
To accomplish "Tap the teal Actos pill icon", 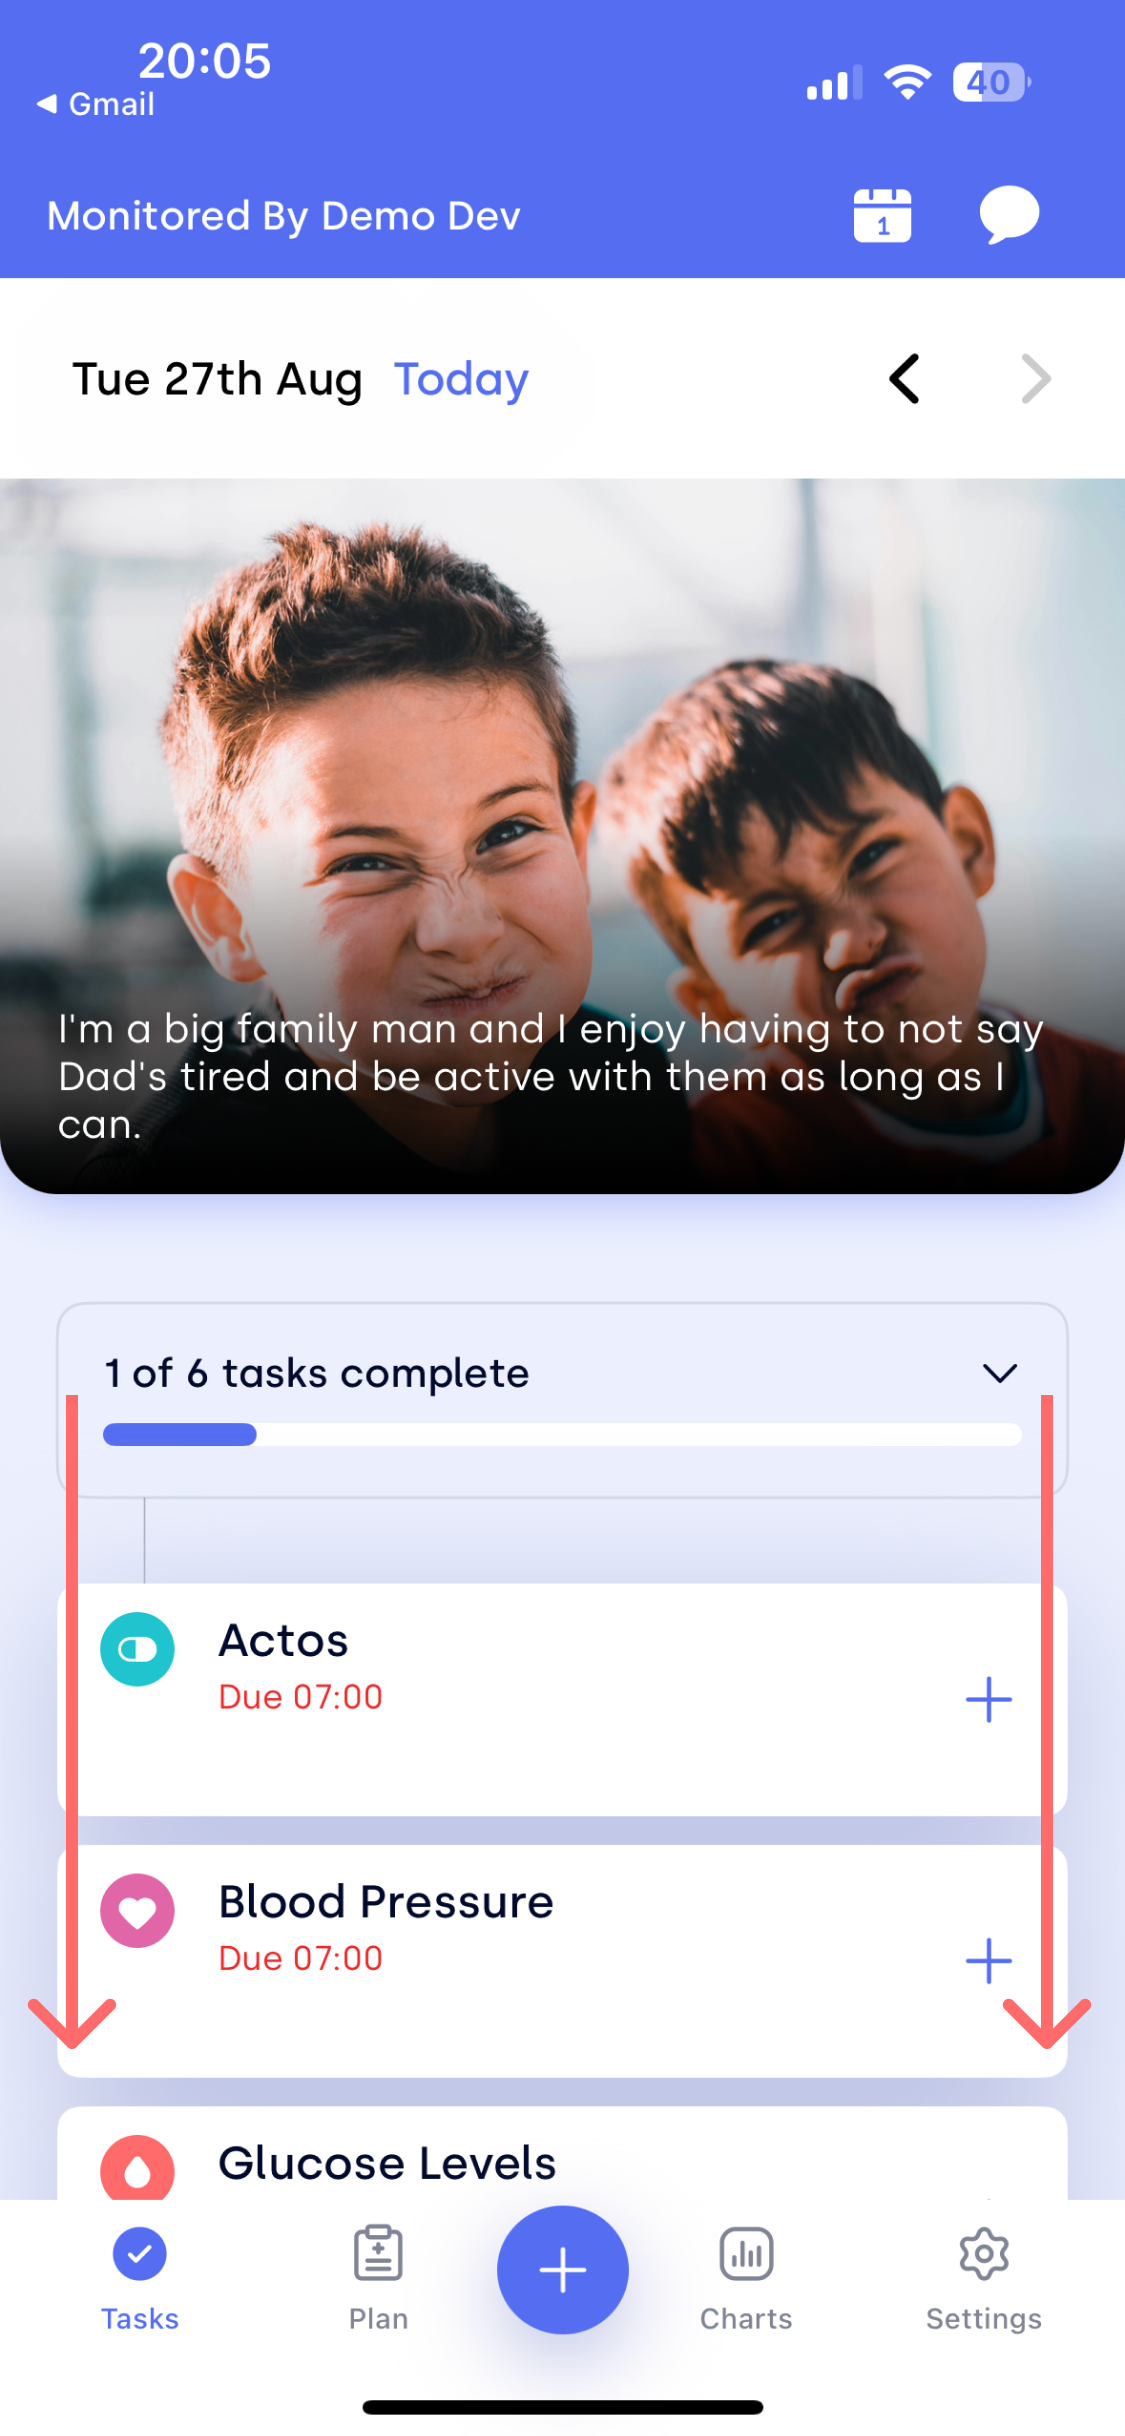I will point(137,1649).
